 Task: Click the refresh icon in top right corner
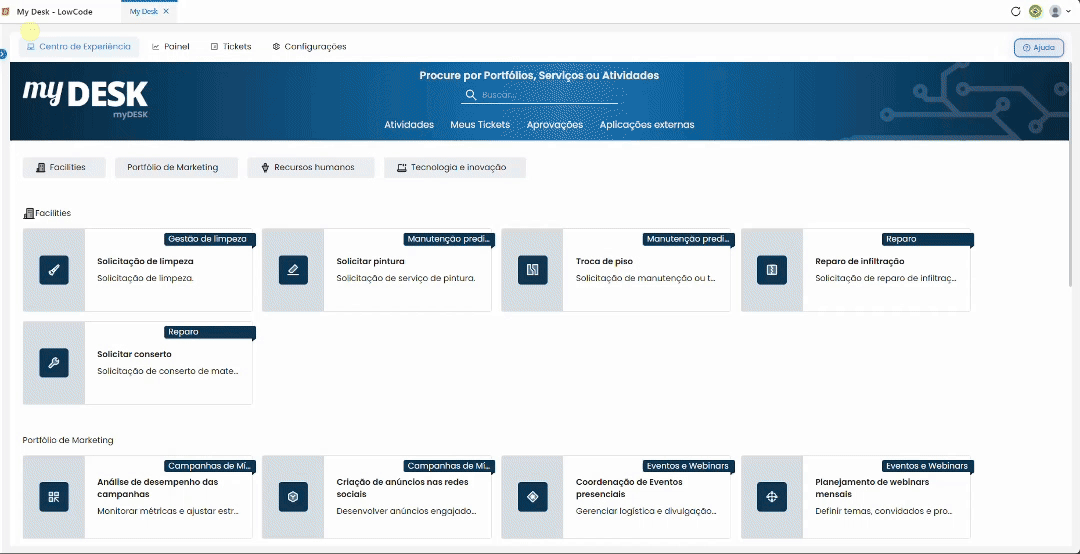click(x=1015, y=11)
